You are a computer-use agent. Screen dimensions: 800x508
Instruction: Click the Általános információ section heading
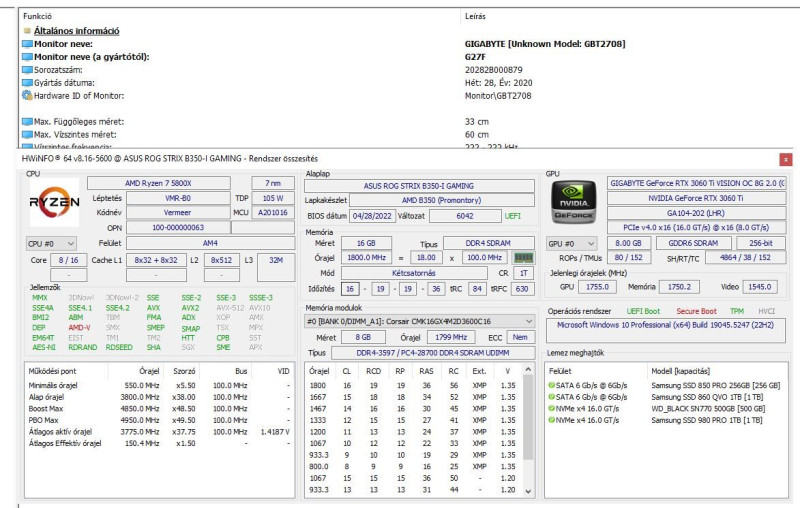click(77, 31)
